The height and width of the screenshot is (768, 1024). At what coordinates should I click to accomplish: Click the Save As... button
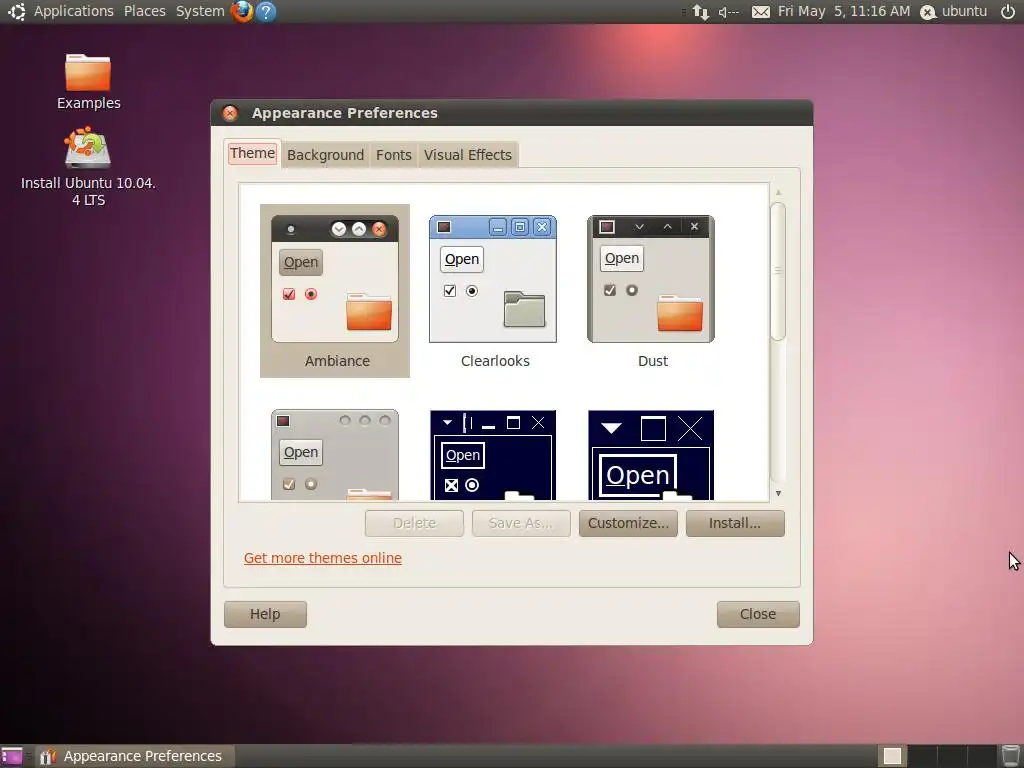[x=521, y=523]
